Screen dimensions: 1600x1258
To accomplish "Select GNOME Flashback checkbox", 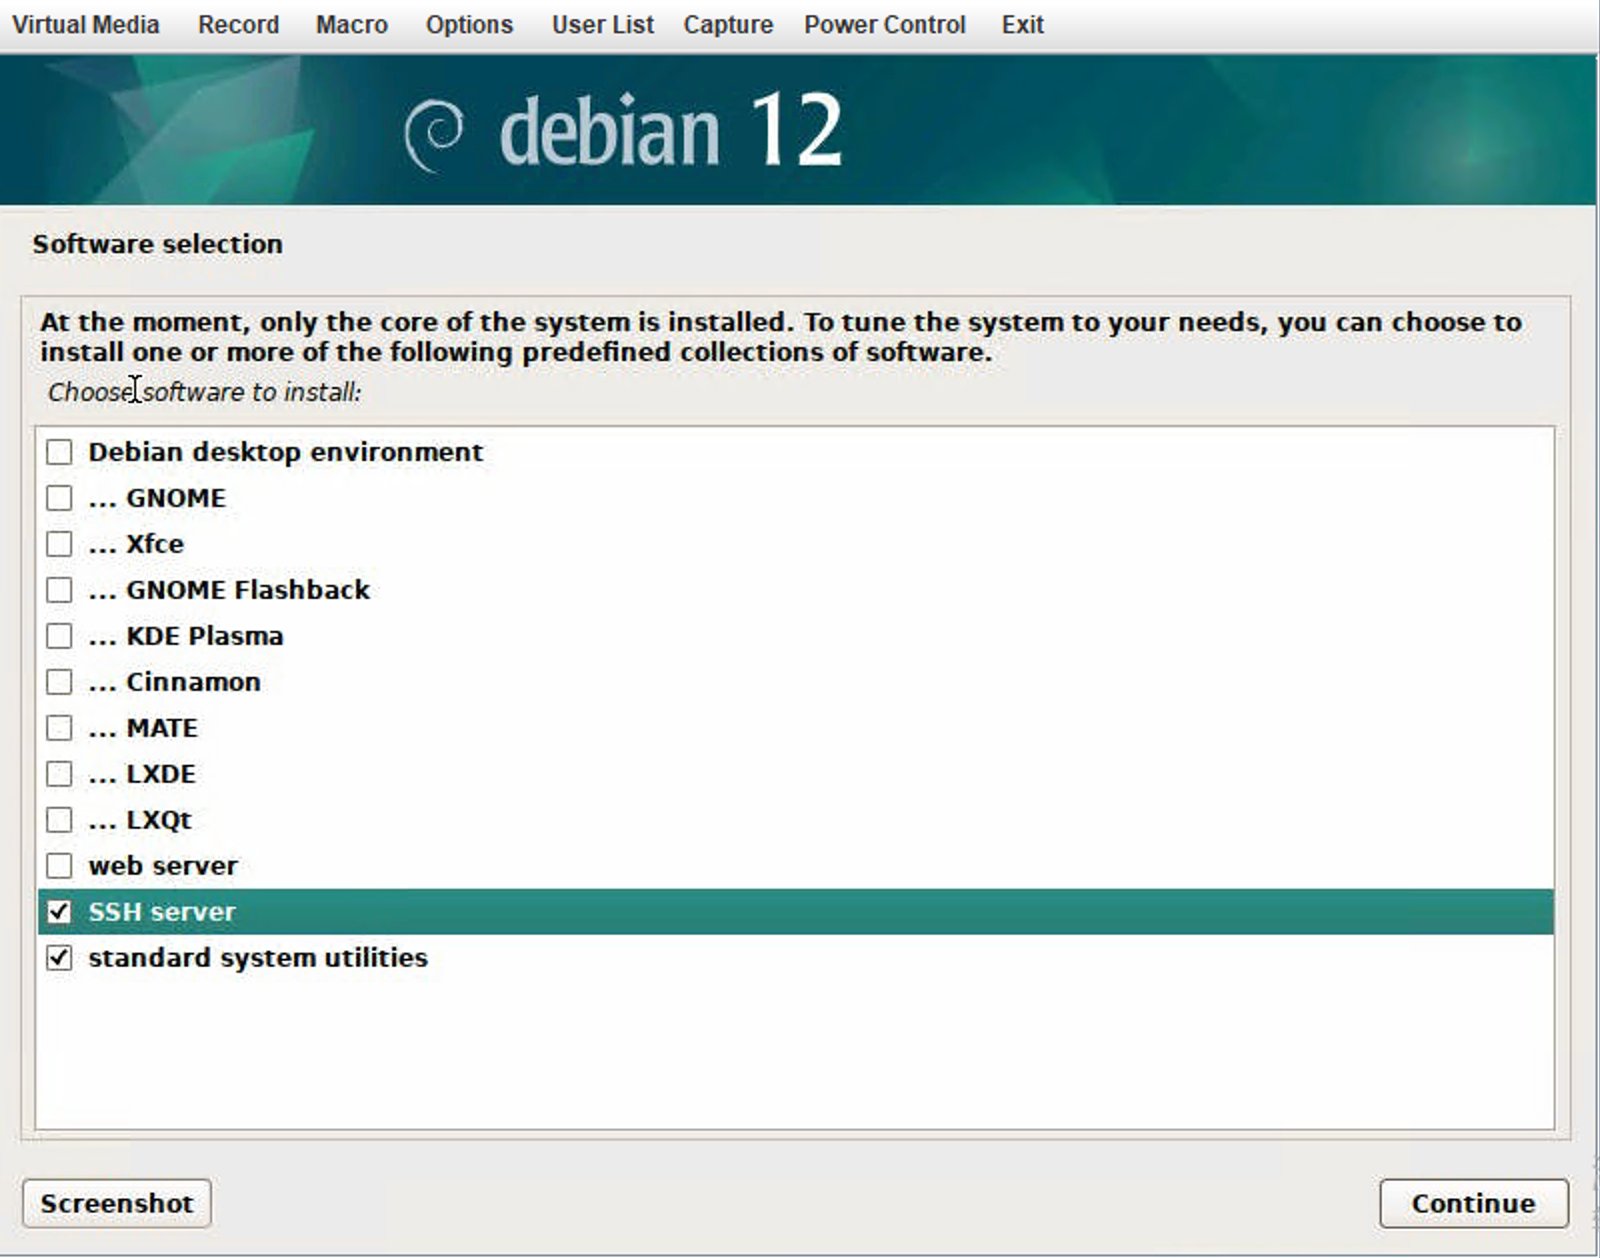I will pyautogui.click(x=60, y=590).
